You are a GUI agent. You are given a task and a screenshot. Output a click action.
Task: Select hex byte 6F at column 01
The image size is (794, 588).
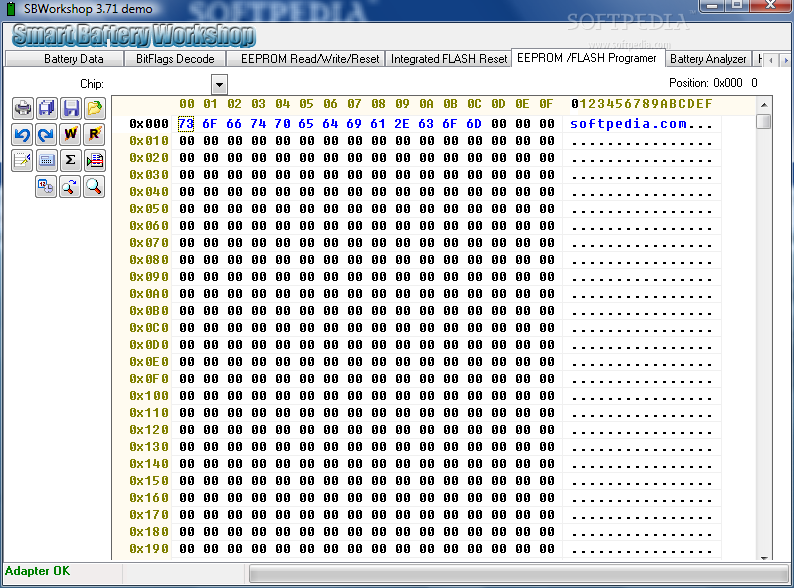click(x=210, y=124)
